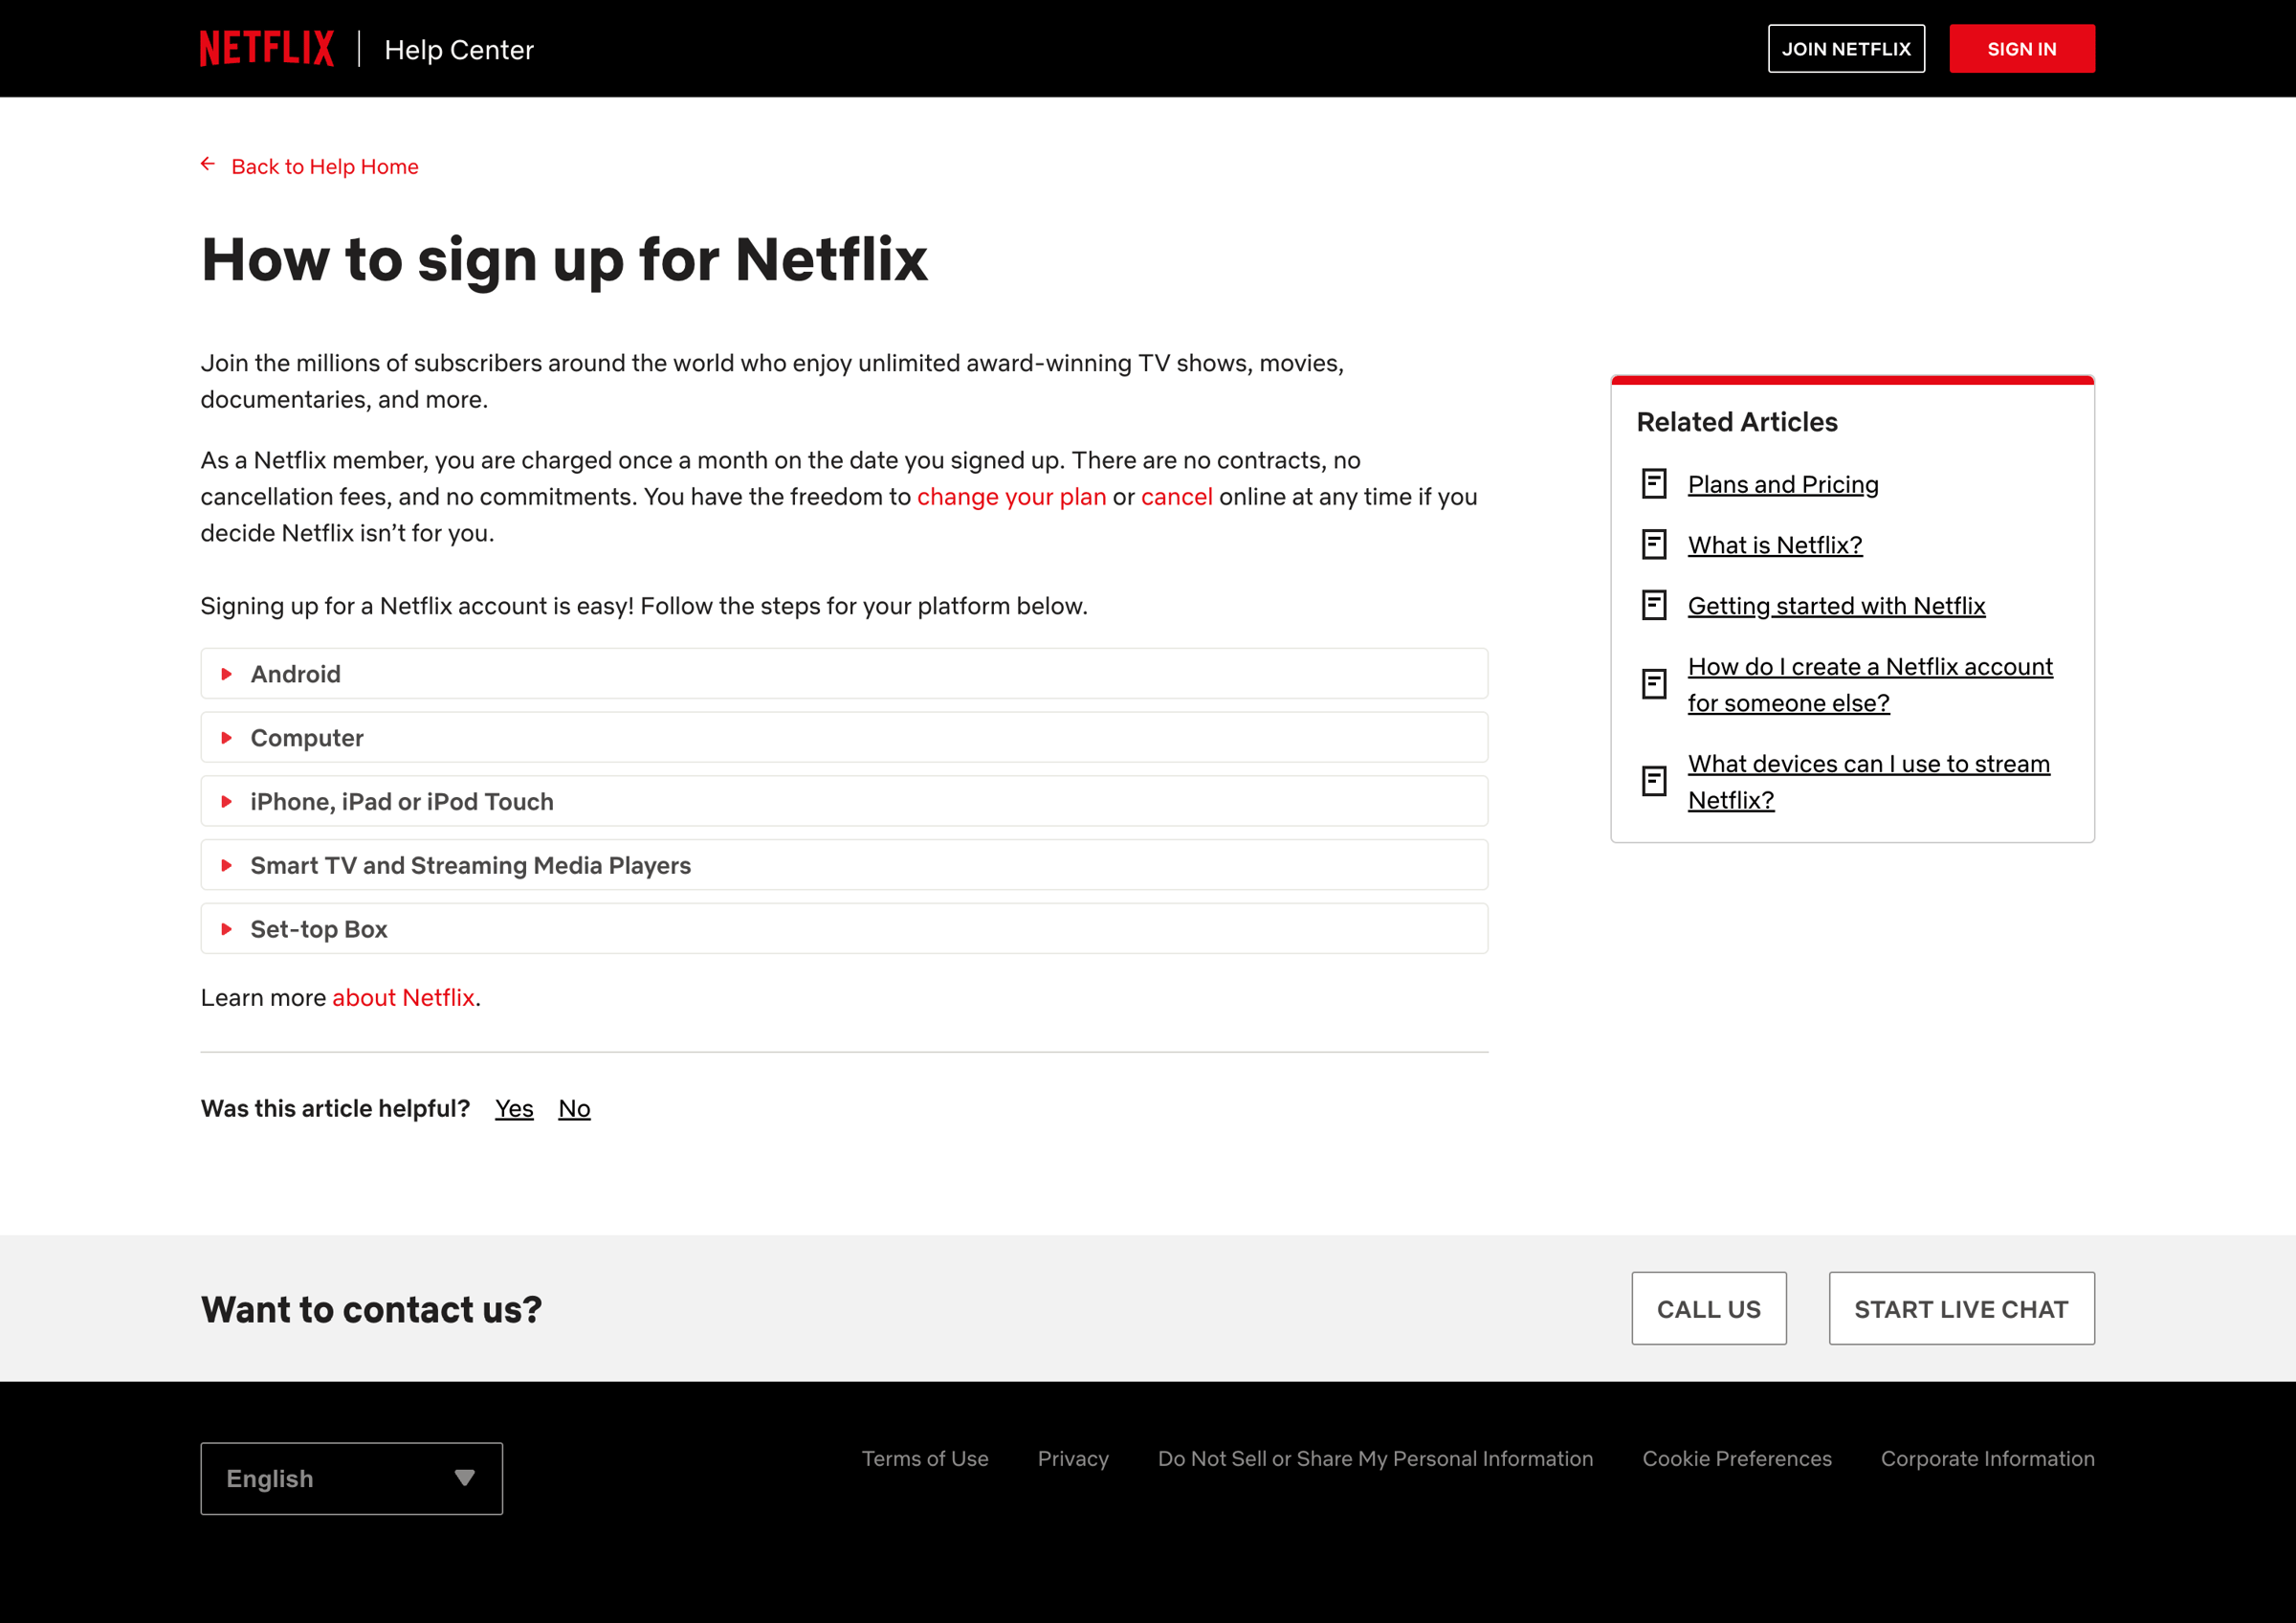The image size is (2296, 1623).
Task: Open the What is Netflix? article
Action: coord(1775,545)
